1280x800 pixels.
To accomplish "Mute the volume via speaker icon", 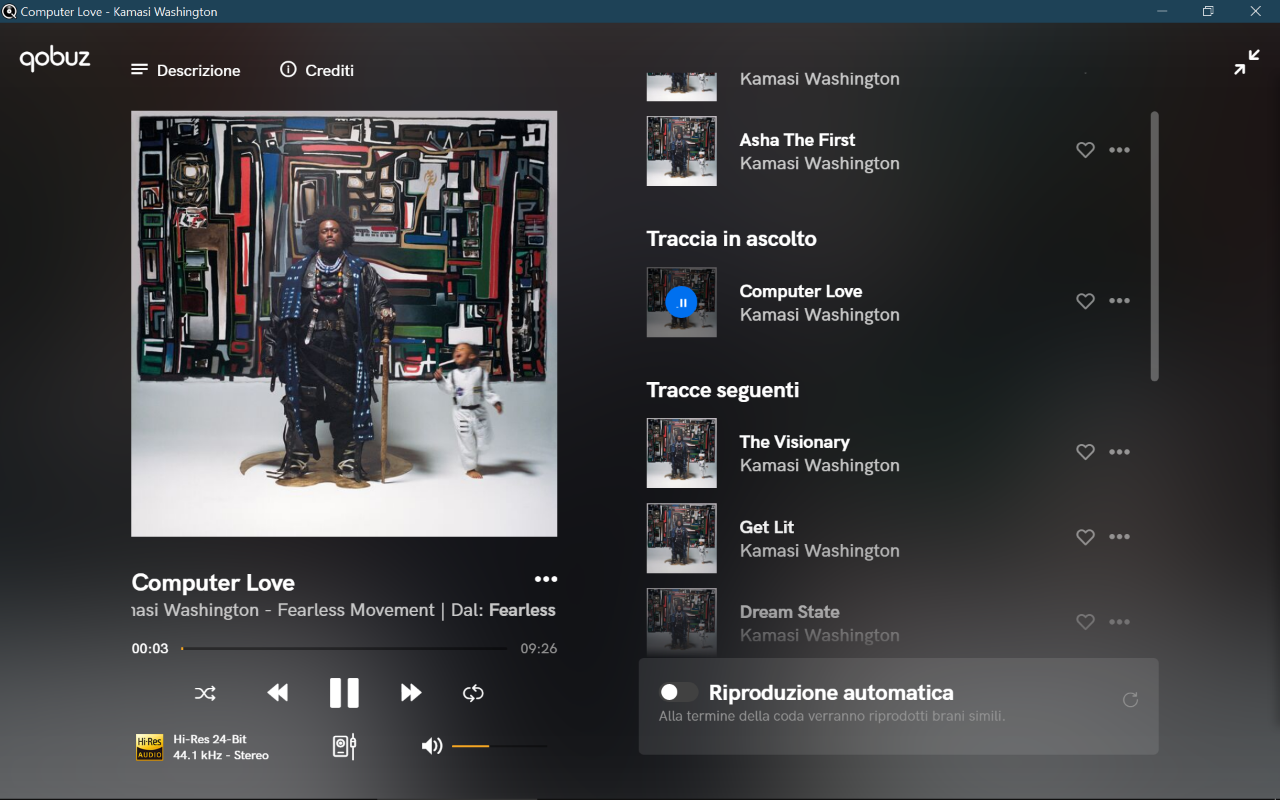I will [x=432, y=746].
